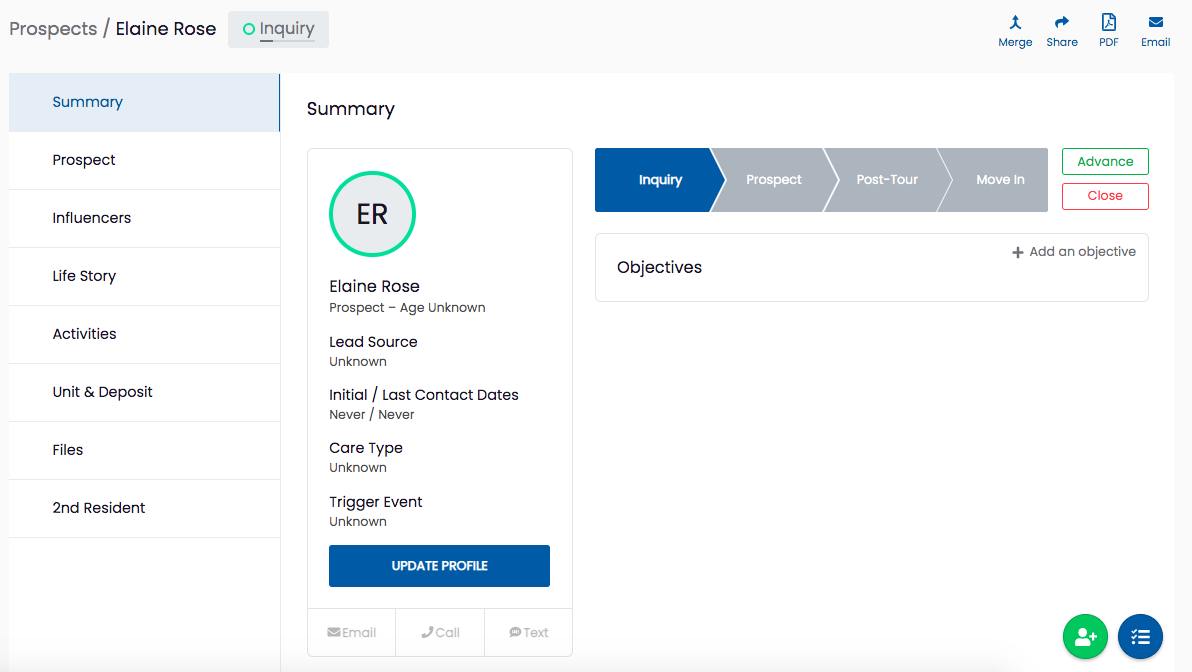This screenshot has height=672, width=1192.
Task: Click the Share arrow icon
Action: tap(1062, 22)
